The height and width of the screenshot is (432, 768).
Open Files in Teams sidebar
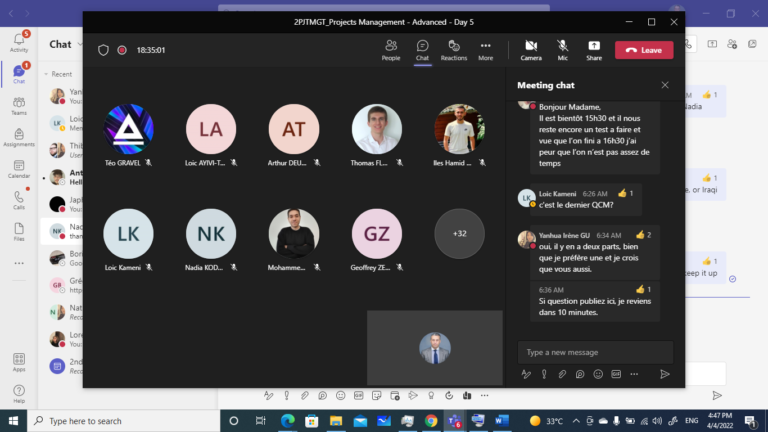pyautogui.click(x=19, y=232)
